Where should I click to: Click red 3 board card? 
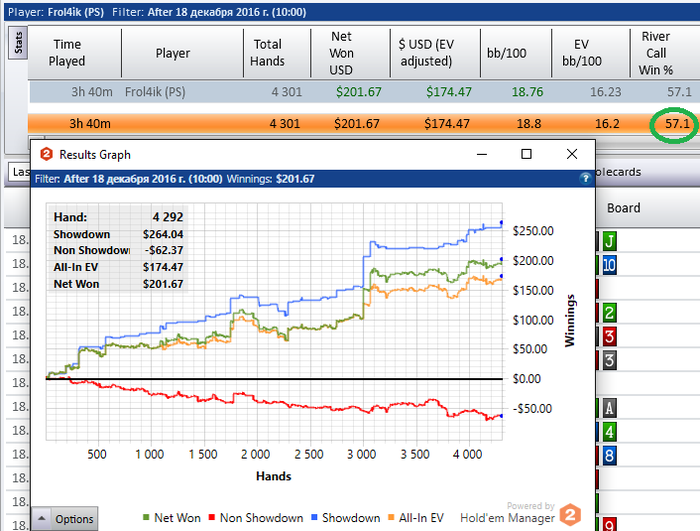pyautogui.click(x=609, y=336)
